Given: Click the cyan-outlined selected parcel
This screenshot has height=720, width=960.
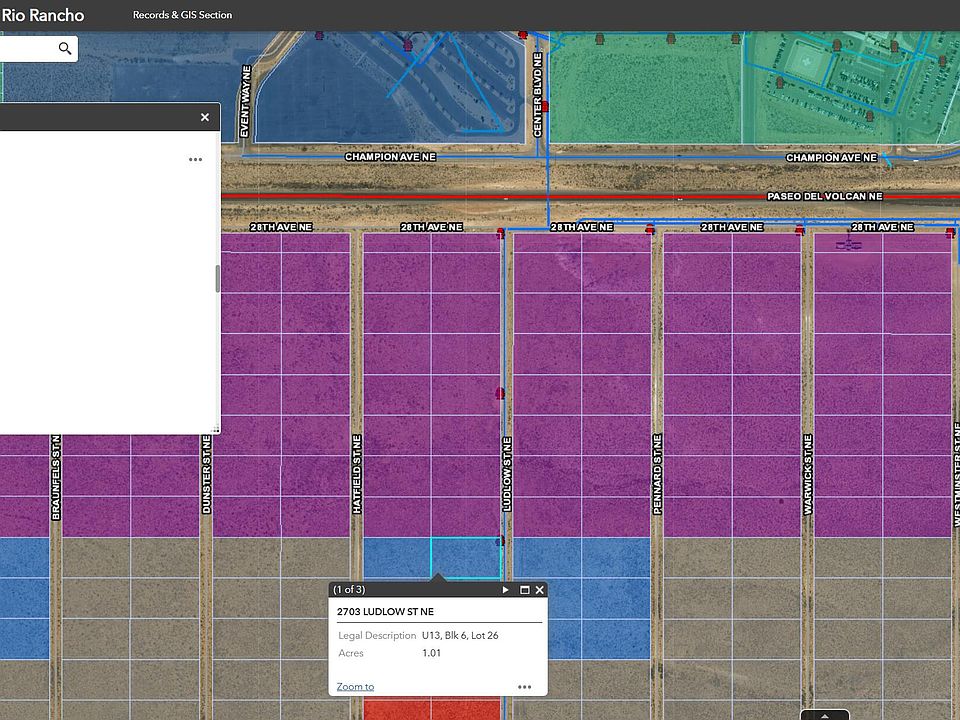Looking at the screenshot, I should (x=466, y=556).
